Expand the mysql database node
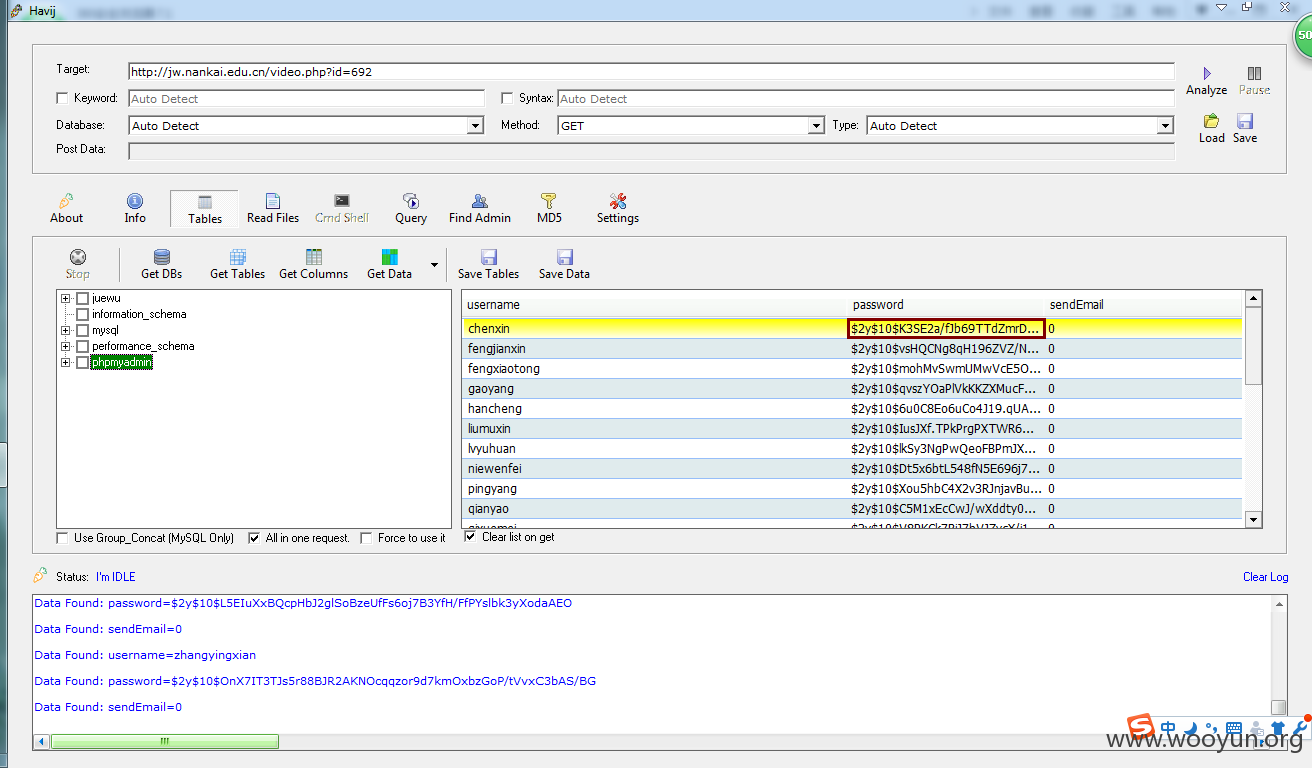1312x768 pixels. click(x=66, y=330)
